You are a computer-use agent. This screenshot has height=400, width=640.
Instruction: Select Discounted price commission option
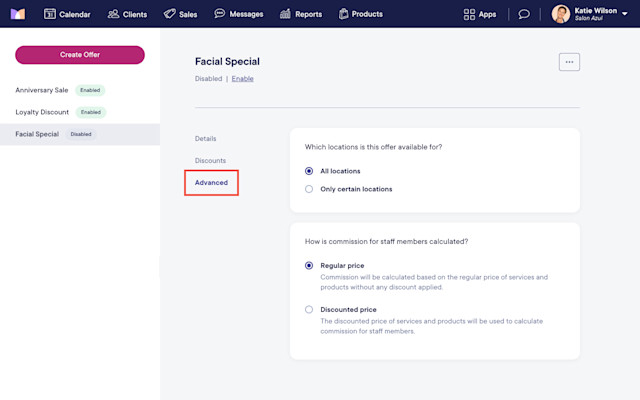309,309
